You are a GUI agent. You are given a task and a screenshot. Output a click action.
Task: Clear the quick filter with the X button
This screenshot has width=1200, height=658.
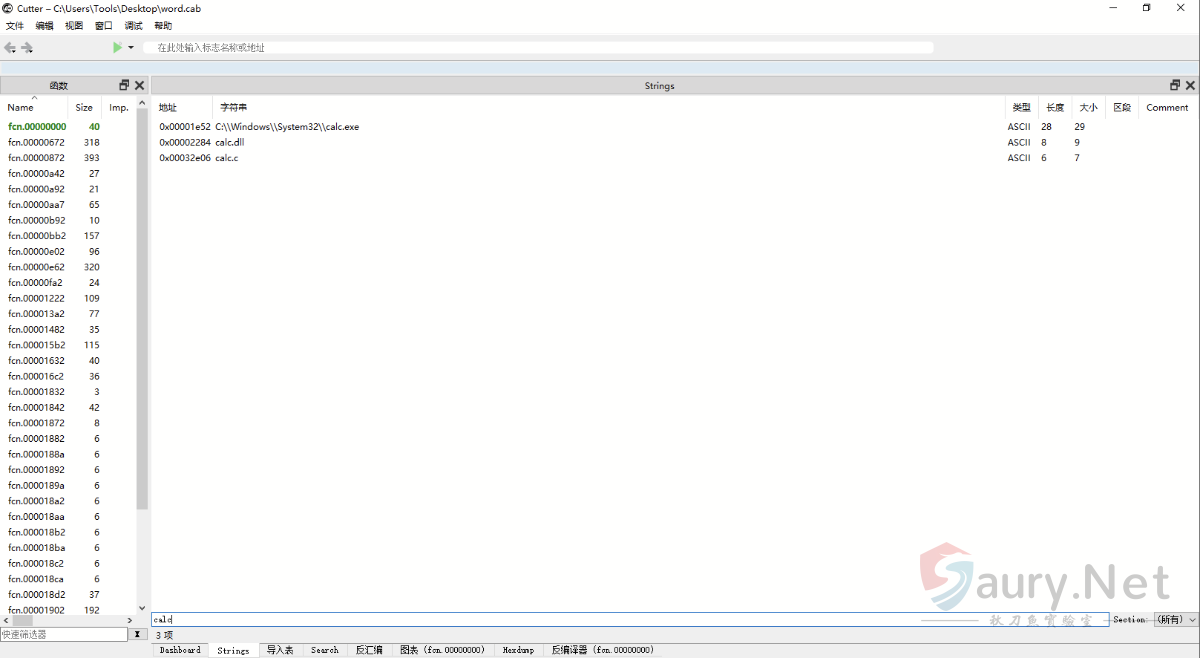pos(138,634)
